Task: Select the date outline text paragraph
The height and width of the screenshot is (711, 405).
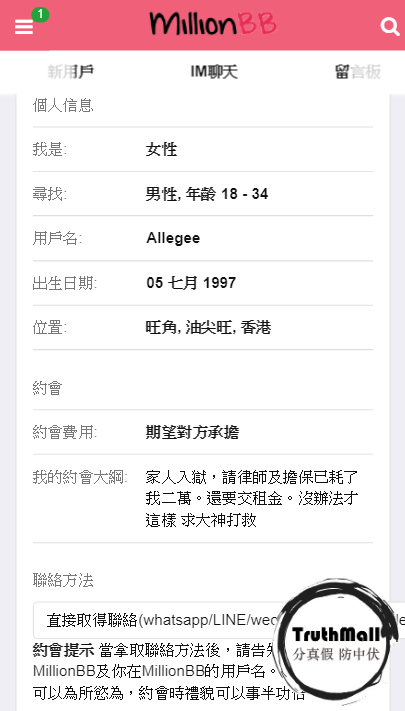Action: (252, 498)
